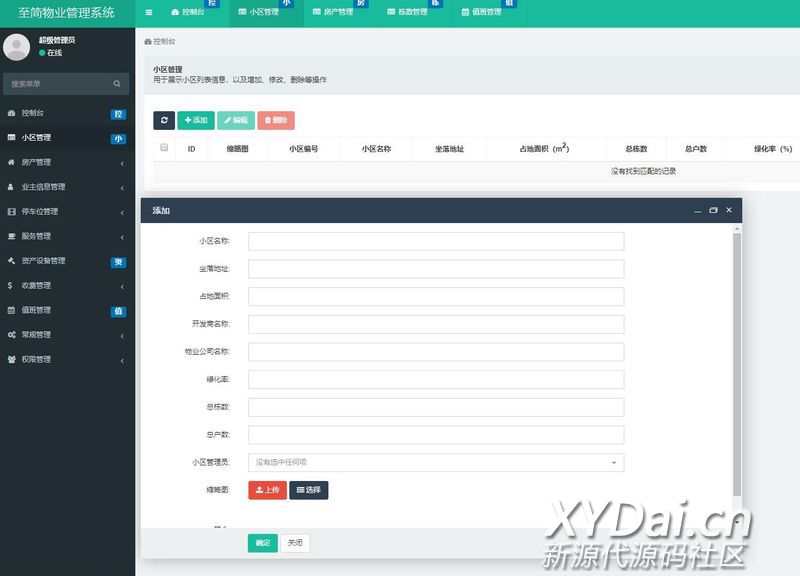Click the 停车位管理 icon in sidebar
800x576 pixels.
[11, 212]
